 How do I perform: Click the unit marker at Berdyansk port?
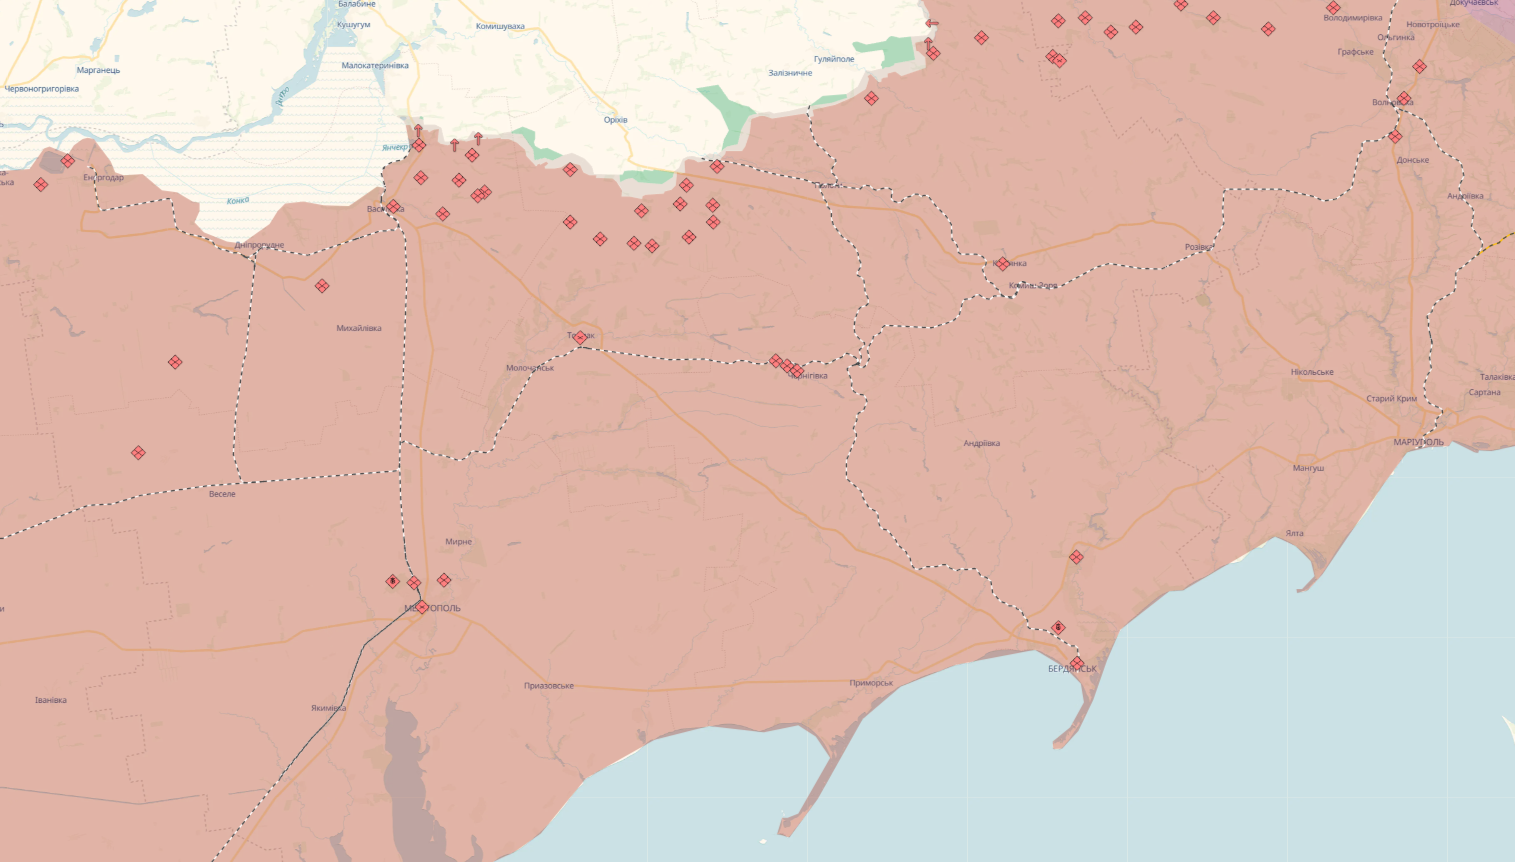[x=1077, y=664]
